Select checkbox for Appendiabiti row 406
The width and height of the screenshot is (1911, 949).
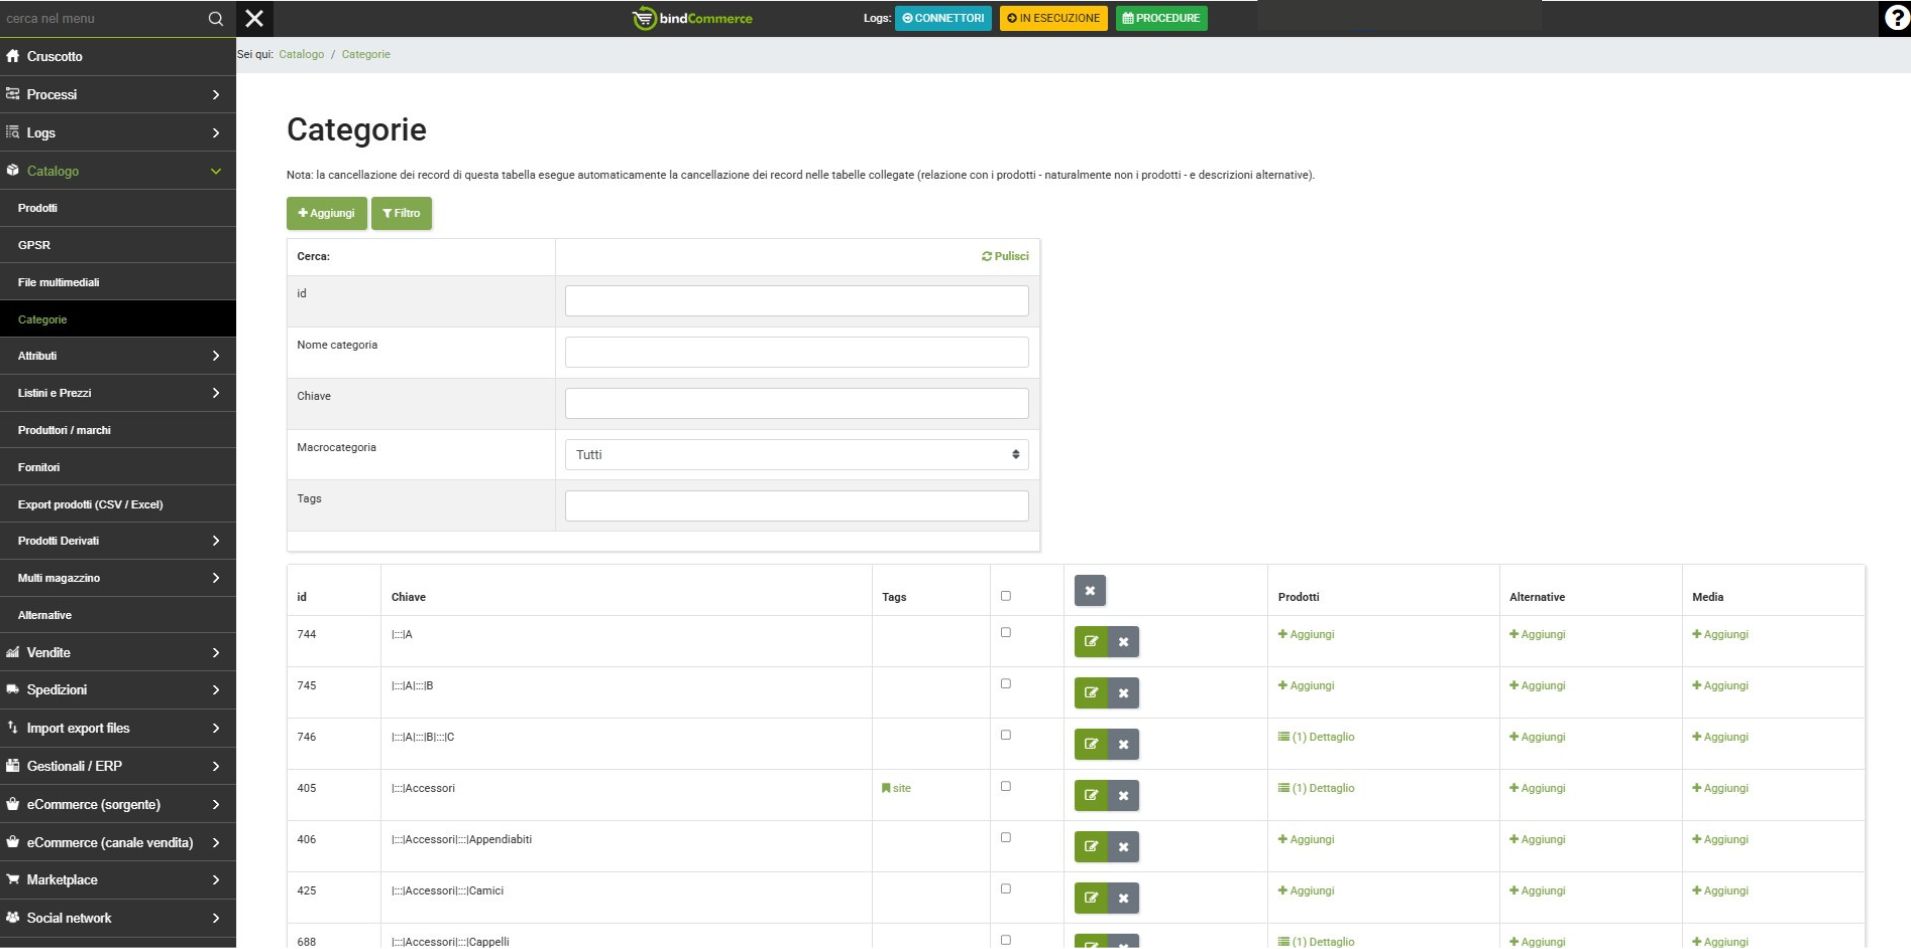(x=1005, y=838)
